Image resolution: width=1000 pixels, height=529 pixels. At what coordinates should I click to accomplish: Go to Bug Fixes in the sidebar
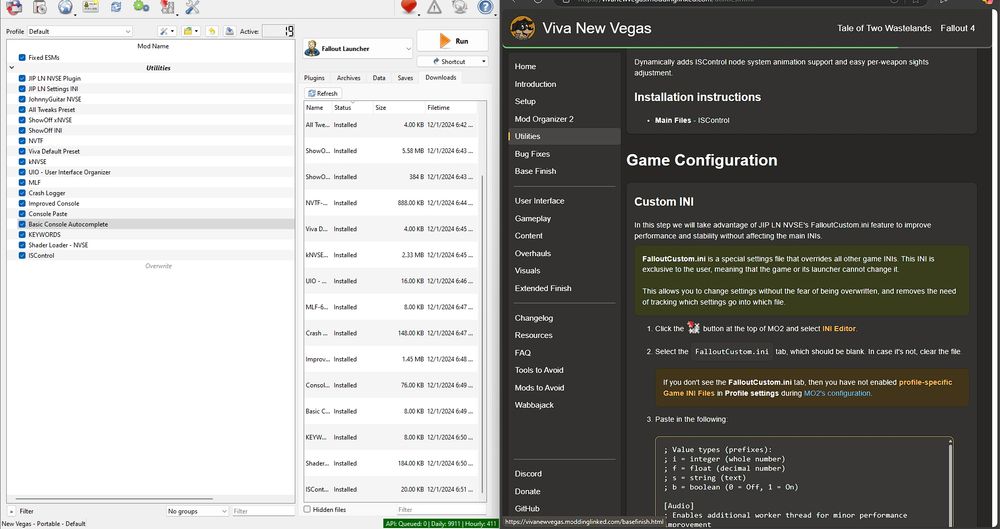pyautogui.click(x=532, y=154)
